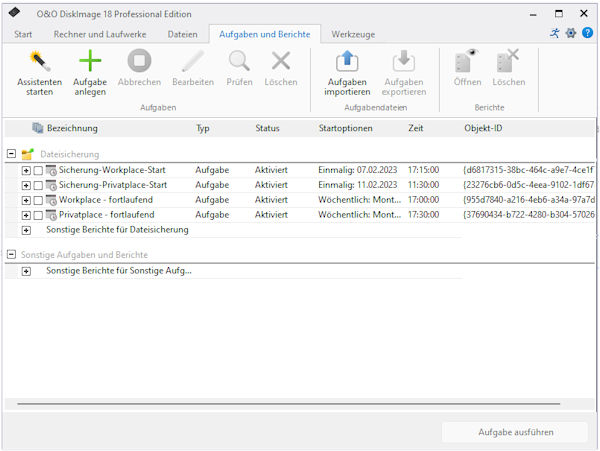Click the running figure express icon
600x451 pixels.
pyautogui.click(x=554, y=33)
